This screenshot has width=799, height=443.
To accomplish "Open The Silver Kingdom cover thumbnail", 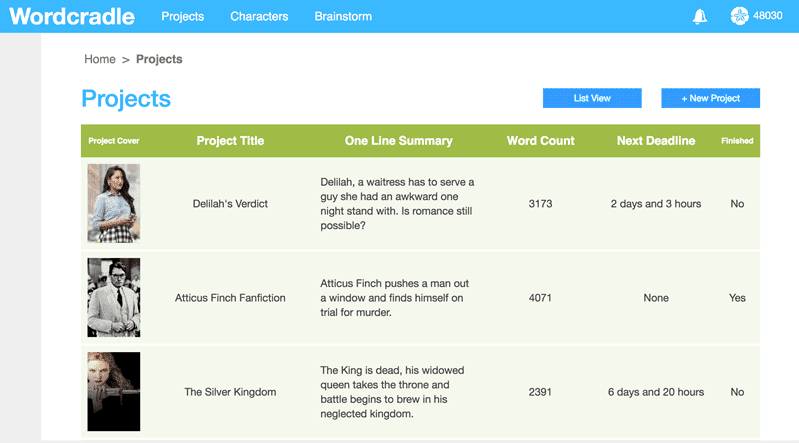I will [114, 392].
